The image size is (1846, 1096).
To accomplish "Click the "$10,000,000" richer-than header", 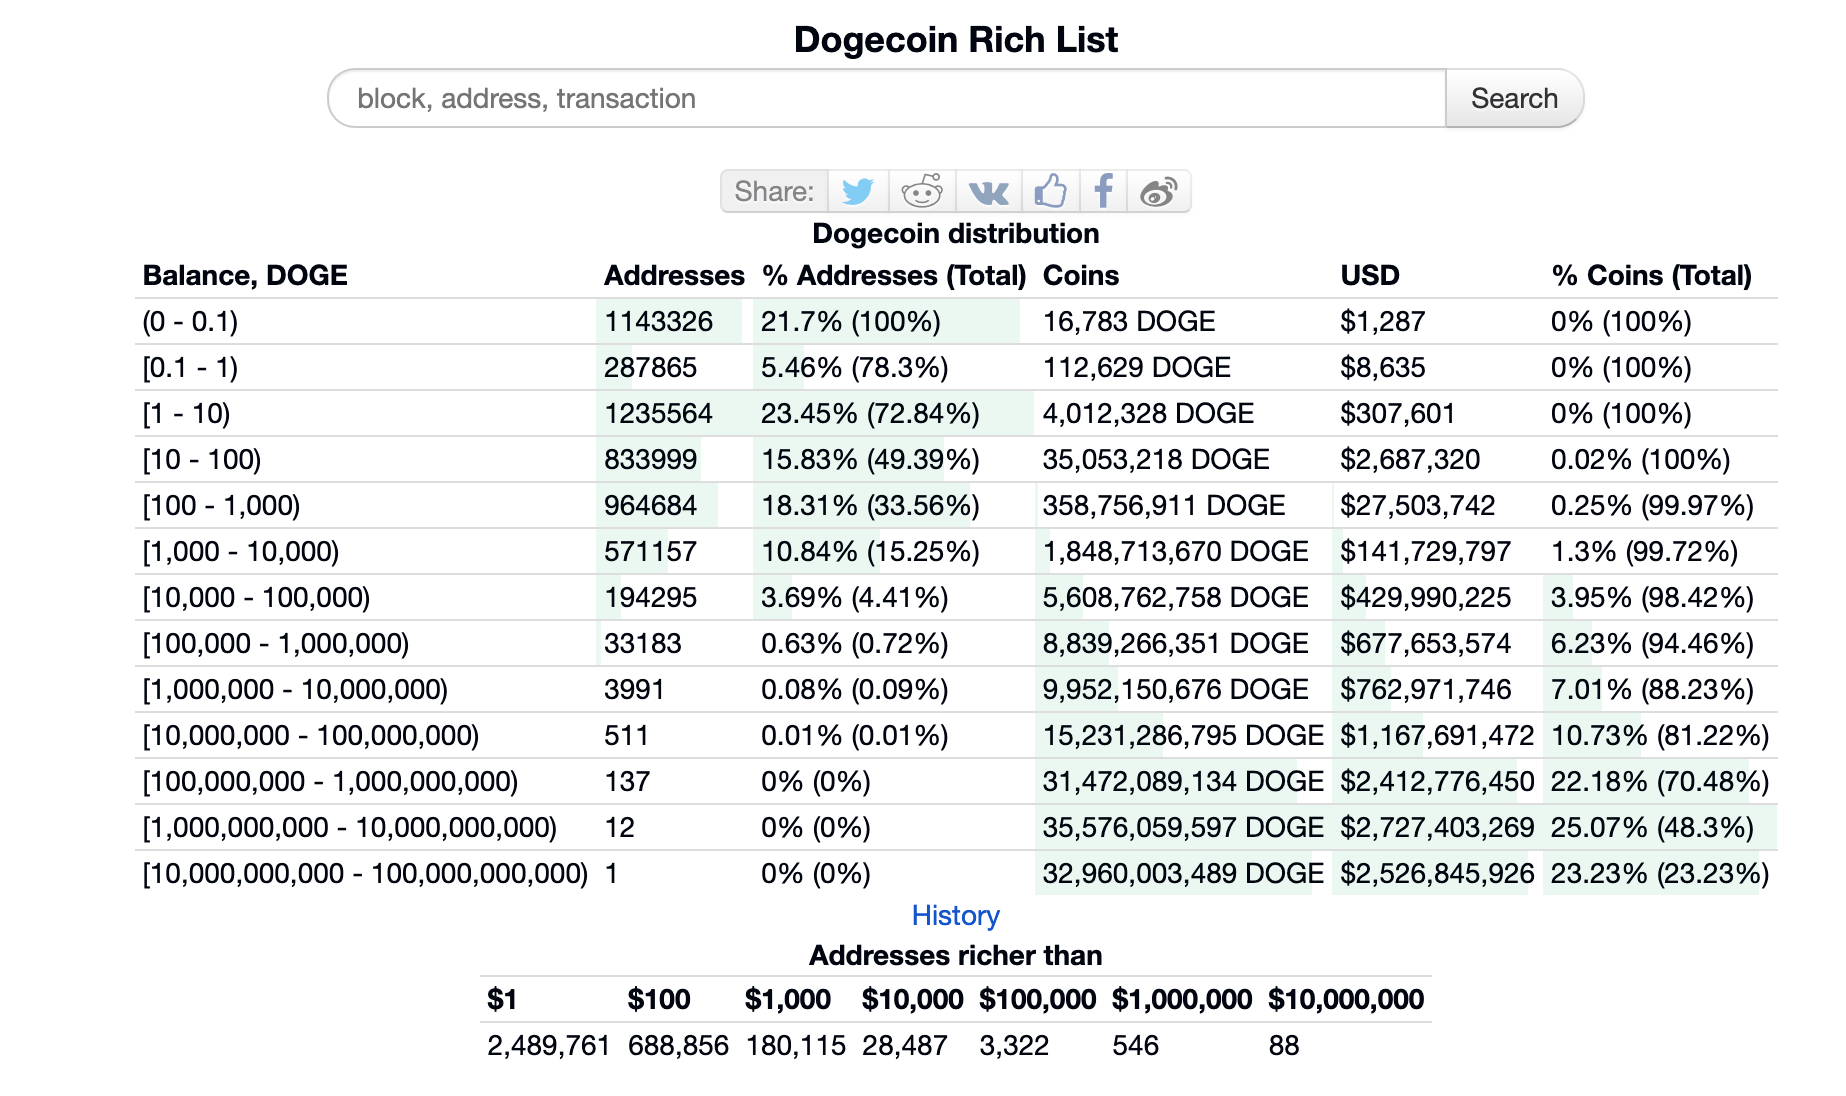I will pyautogui.click(x=1344, y=998).
